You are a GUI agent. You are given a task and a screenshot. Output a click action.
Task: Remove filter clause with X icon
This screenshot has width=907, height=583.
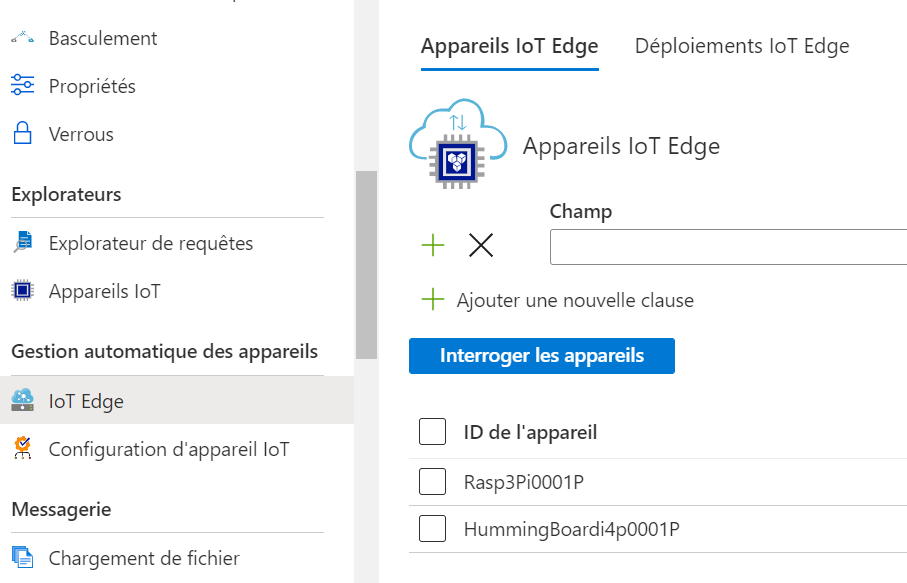[x=481, y=245]
